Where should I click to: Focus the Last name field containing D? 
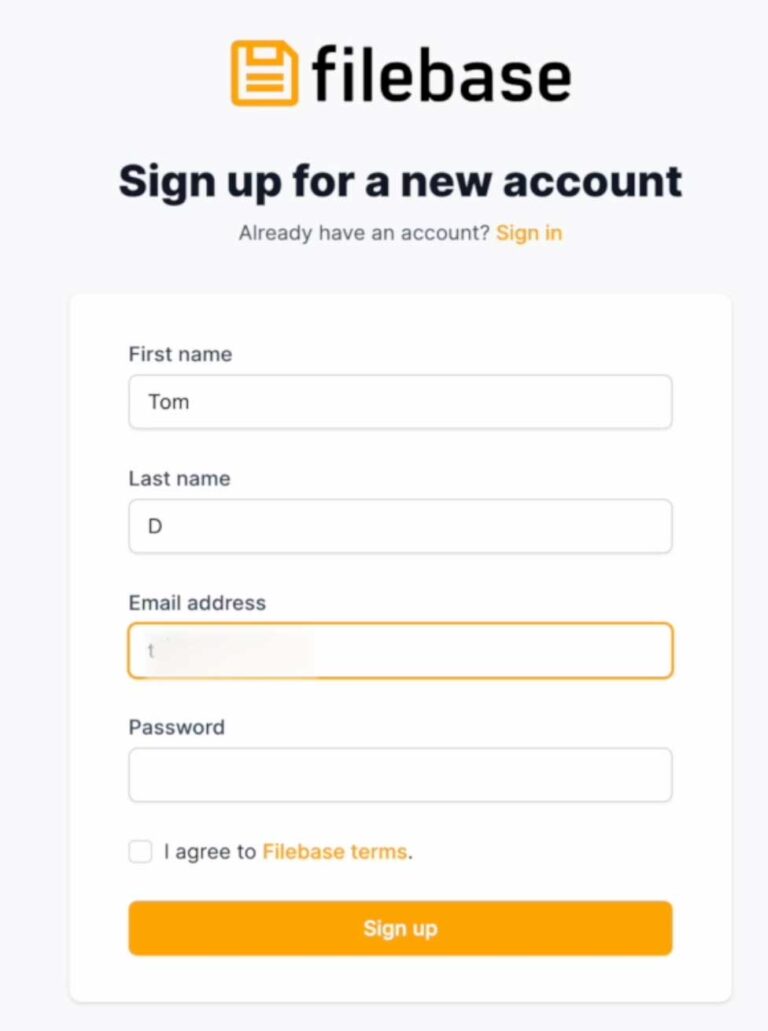(400, 526)
